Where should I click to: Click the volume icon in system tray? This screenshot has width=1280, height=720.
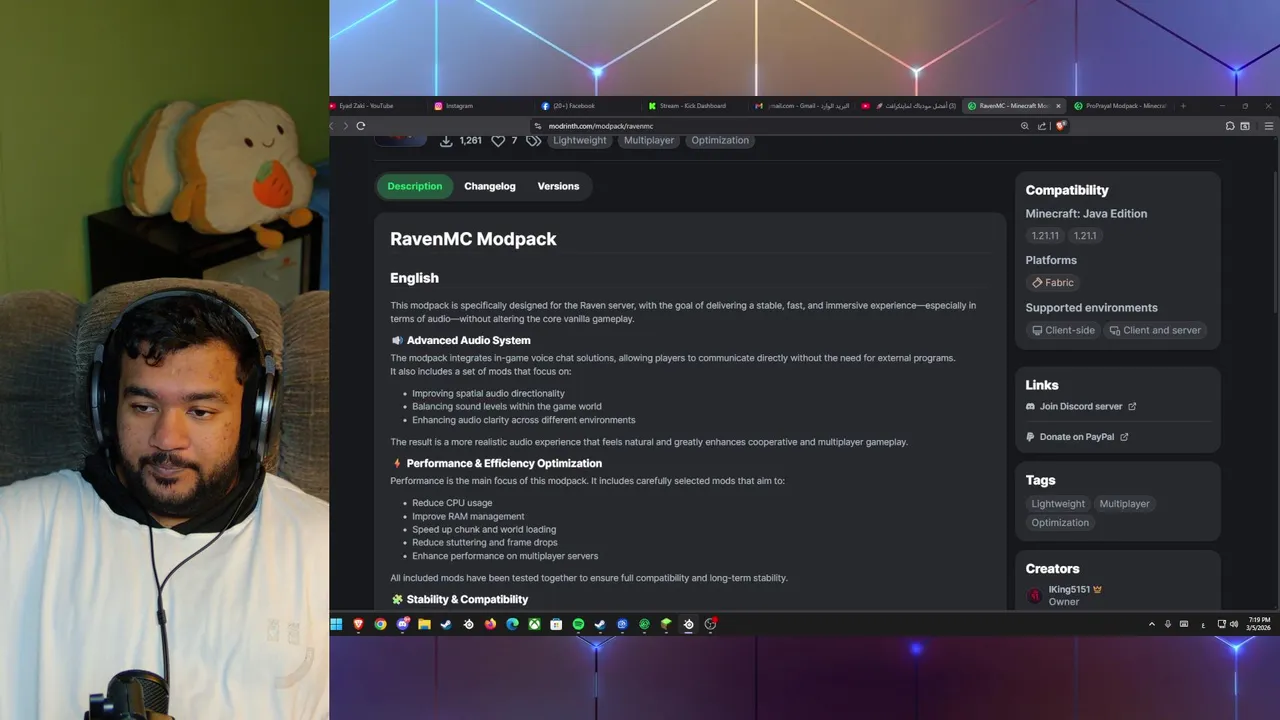click(x=1235, y=624)
